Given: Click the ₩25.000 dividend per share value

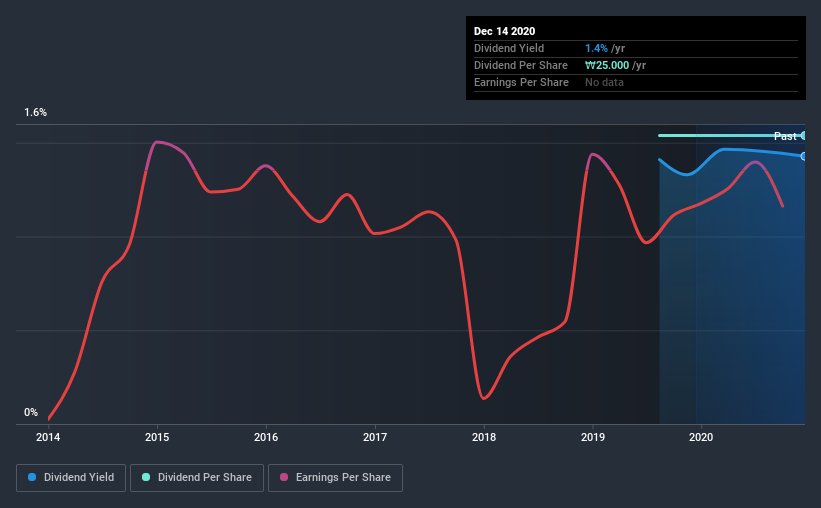Looking at the screenshot, I should click(607, 65).
